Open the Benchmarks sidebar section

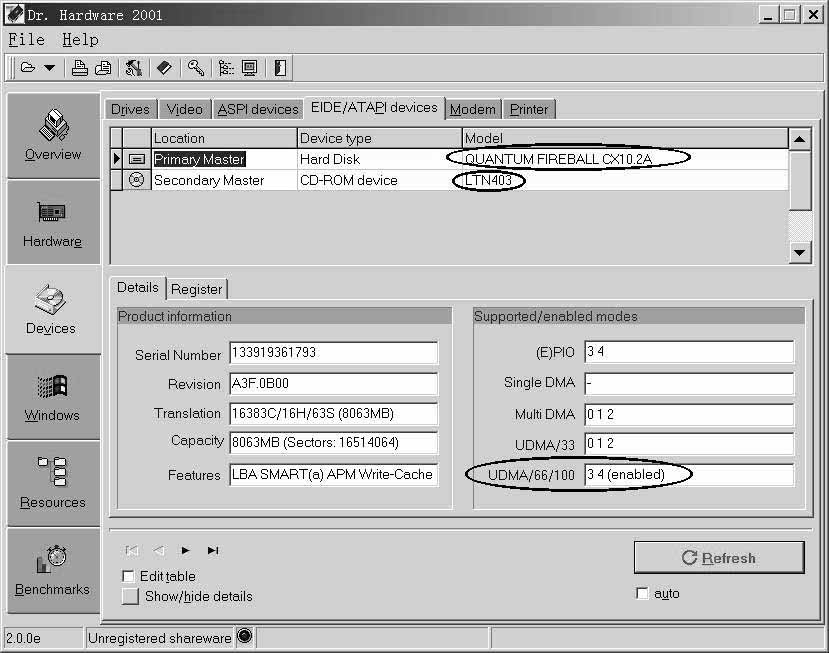[x=53, y=571]
